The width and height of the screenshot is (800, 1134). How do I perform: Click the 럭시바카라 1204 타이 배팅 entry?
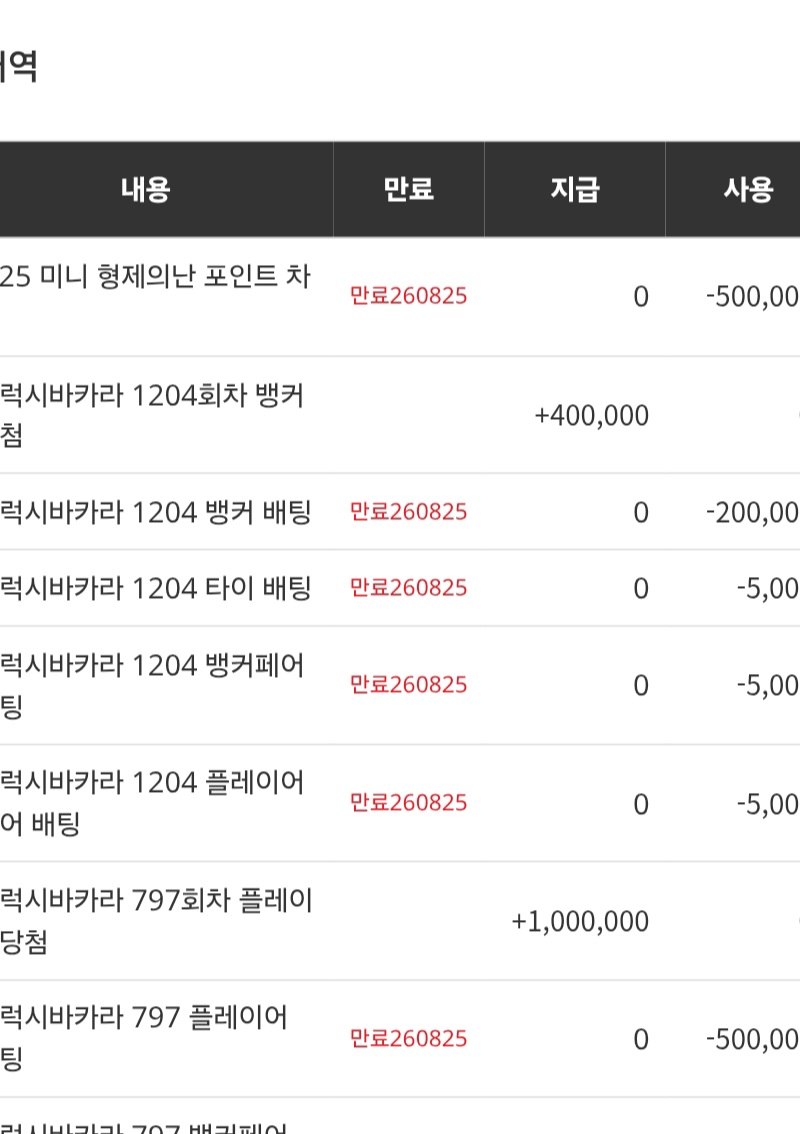click(x=156, y=589)
